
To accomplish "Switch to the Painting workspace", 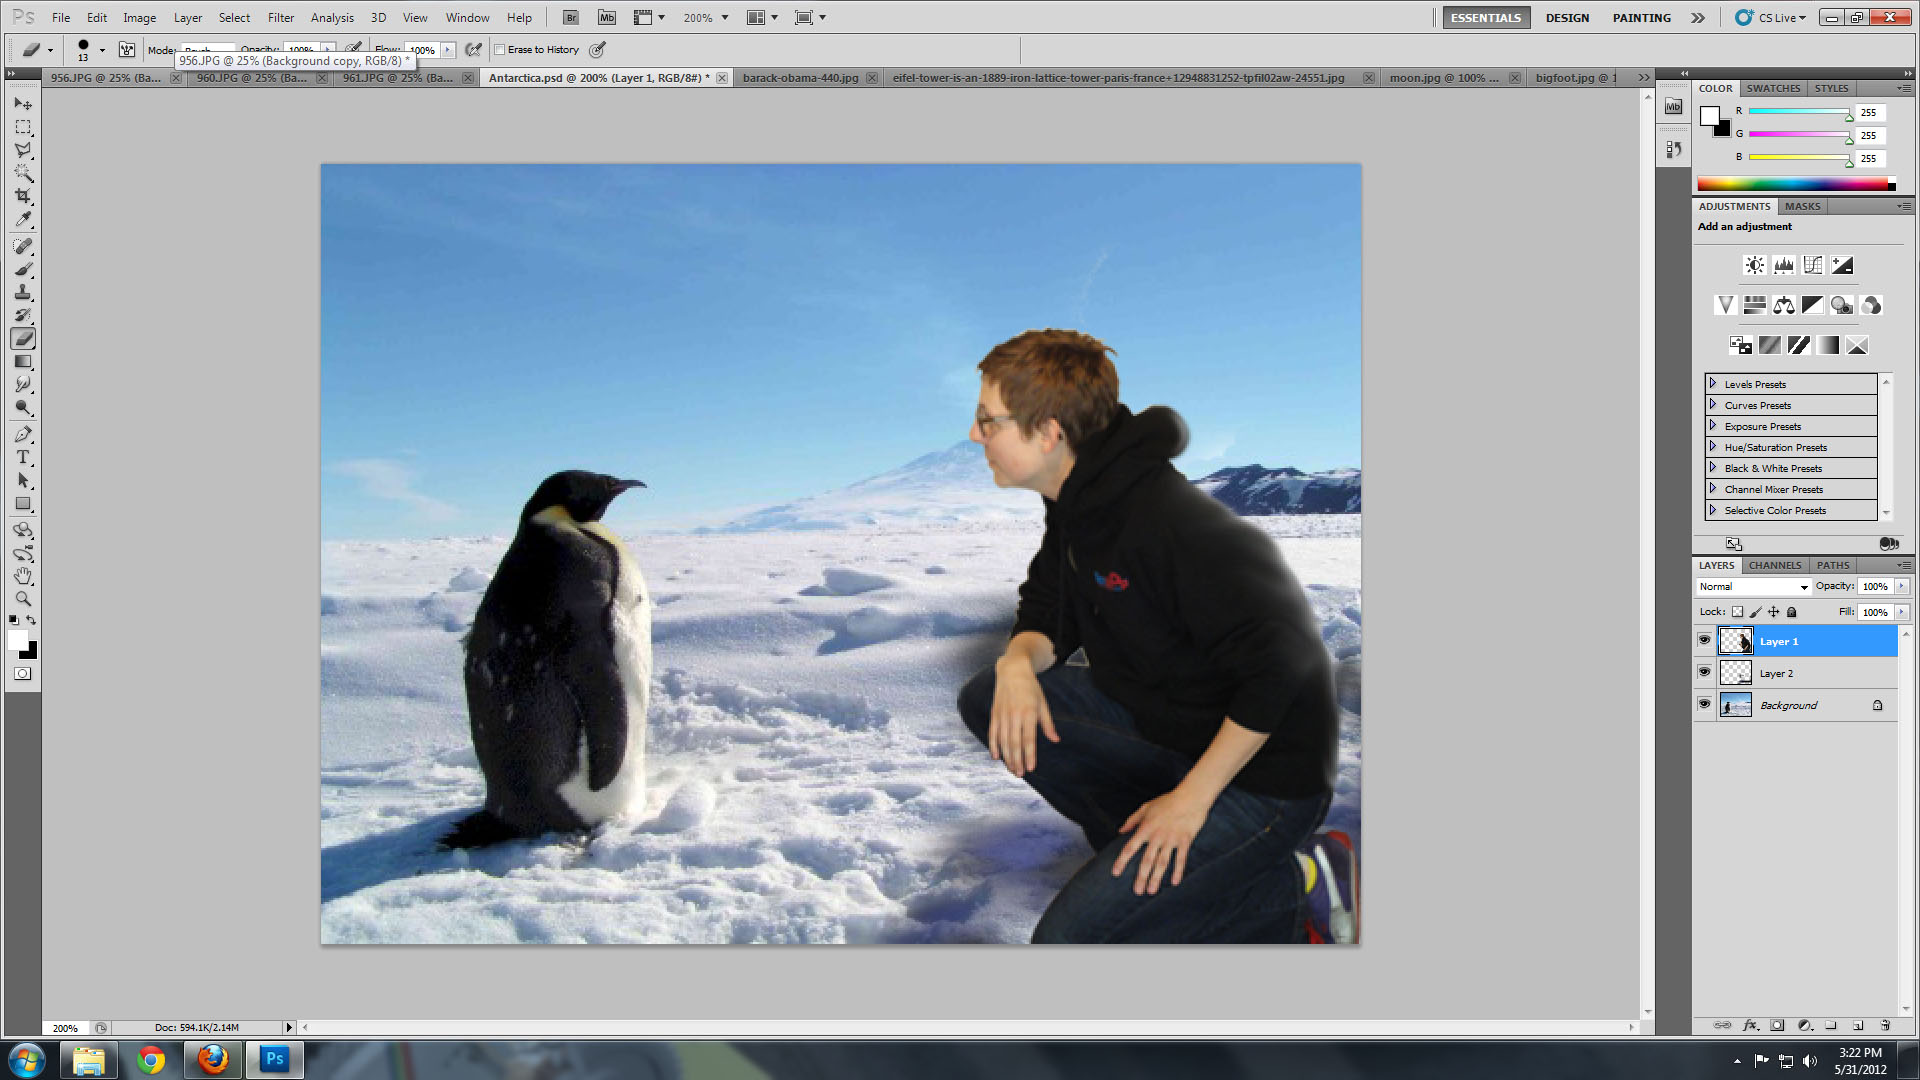I will click(x=1641, y=18).
